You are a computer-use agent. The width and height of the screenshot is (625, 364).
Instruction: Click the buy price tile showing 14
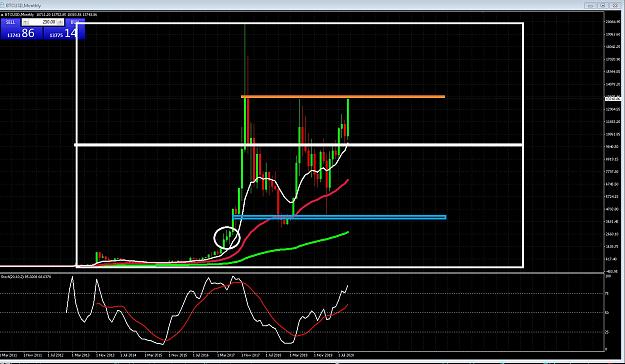[64, 33]
